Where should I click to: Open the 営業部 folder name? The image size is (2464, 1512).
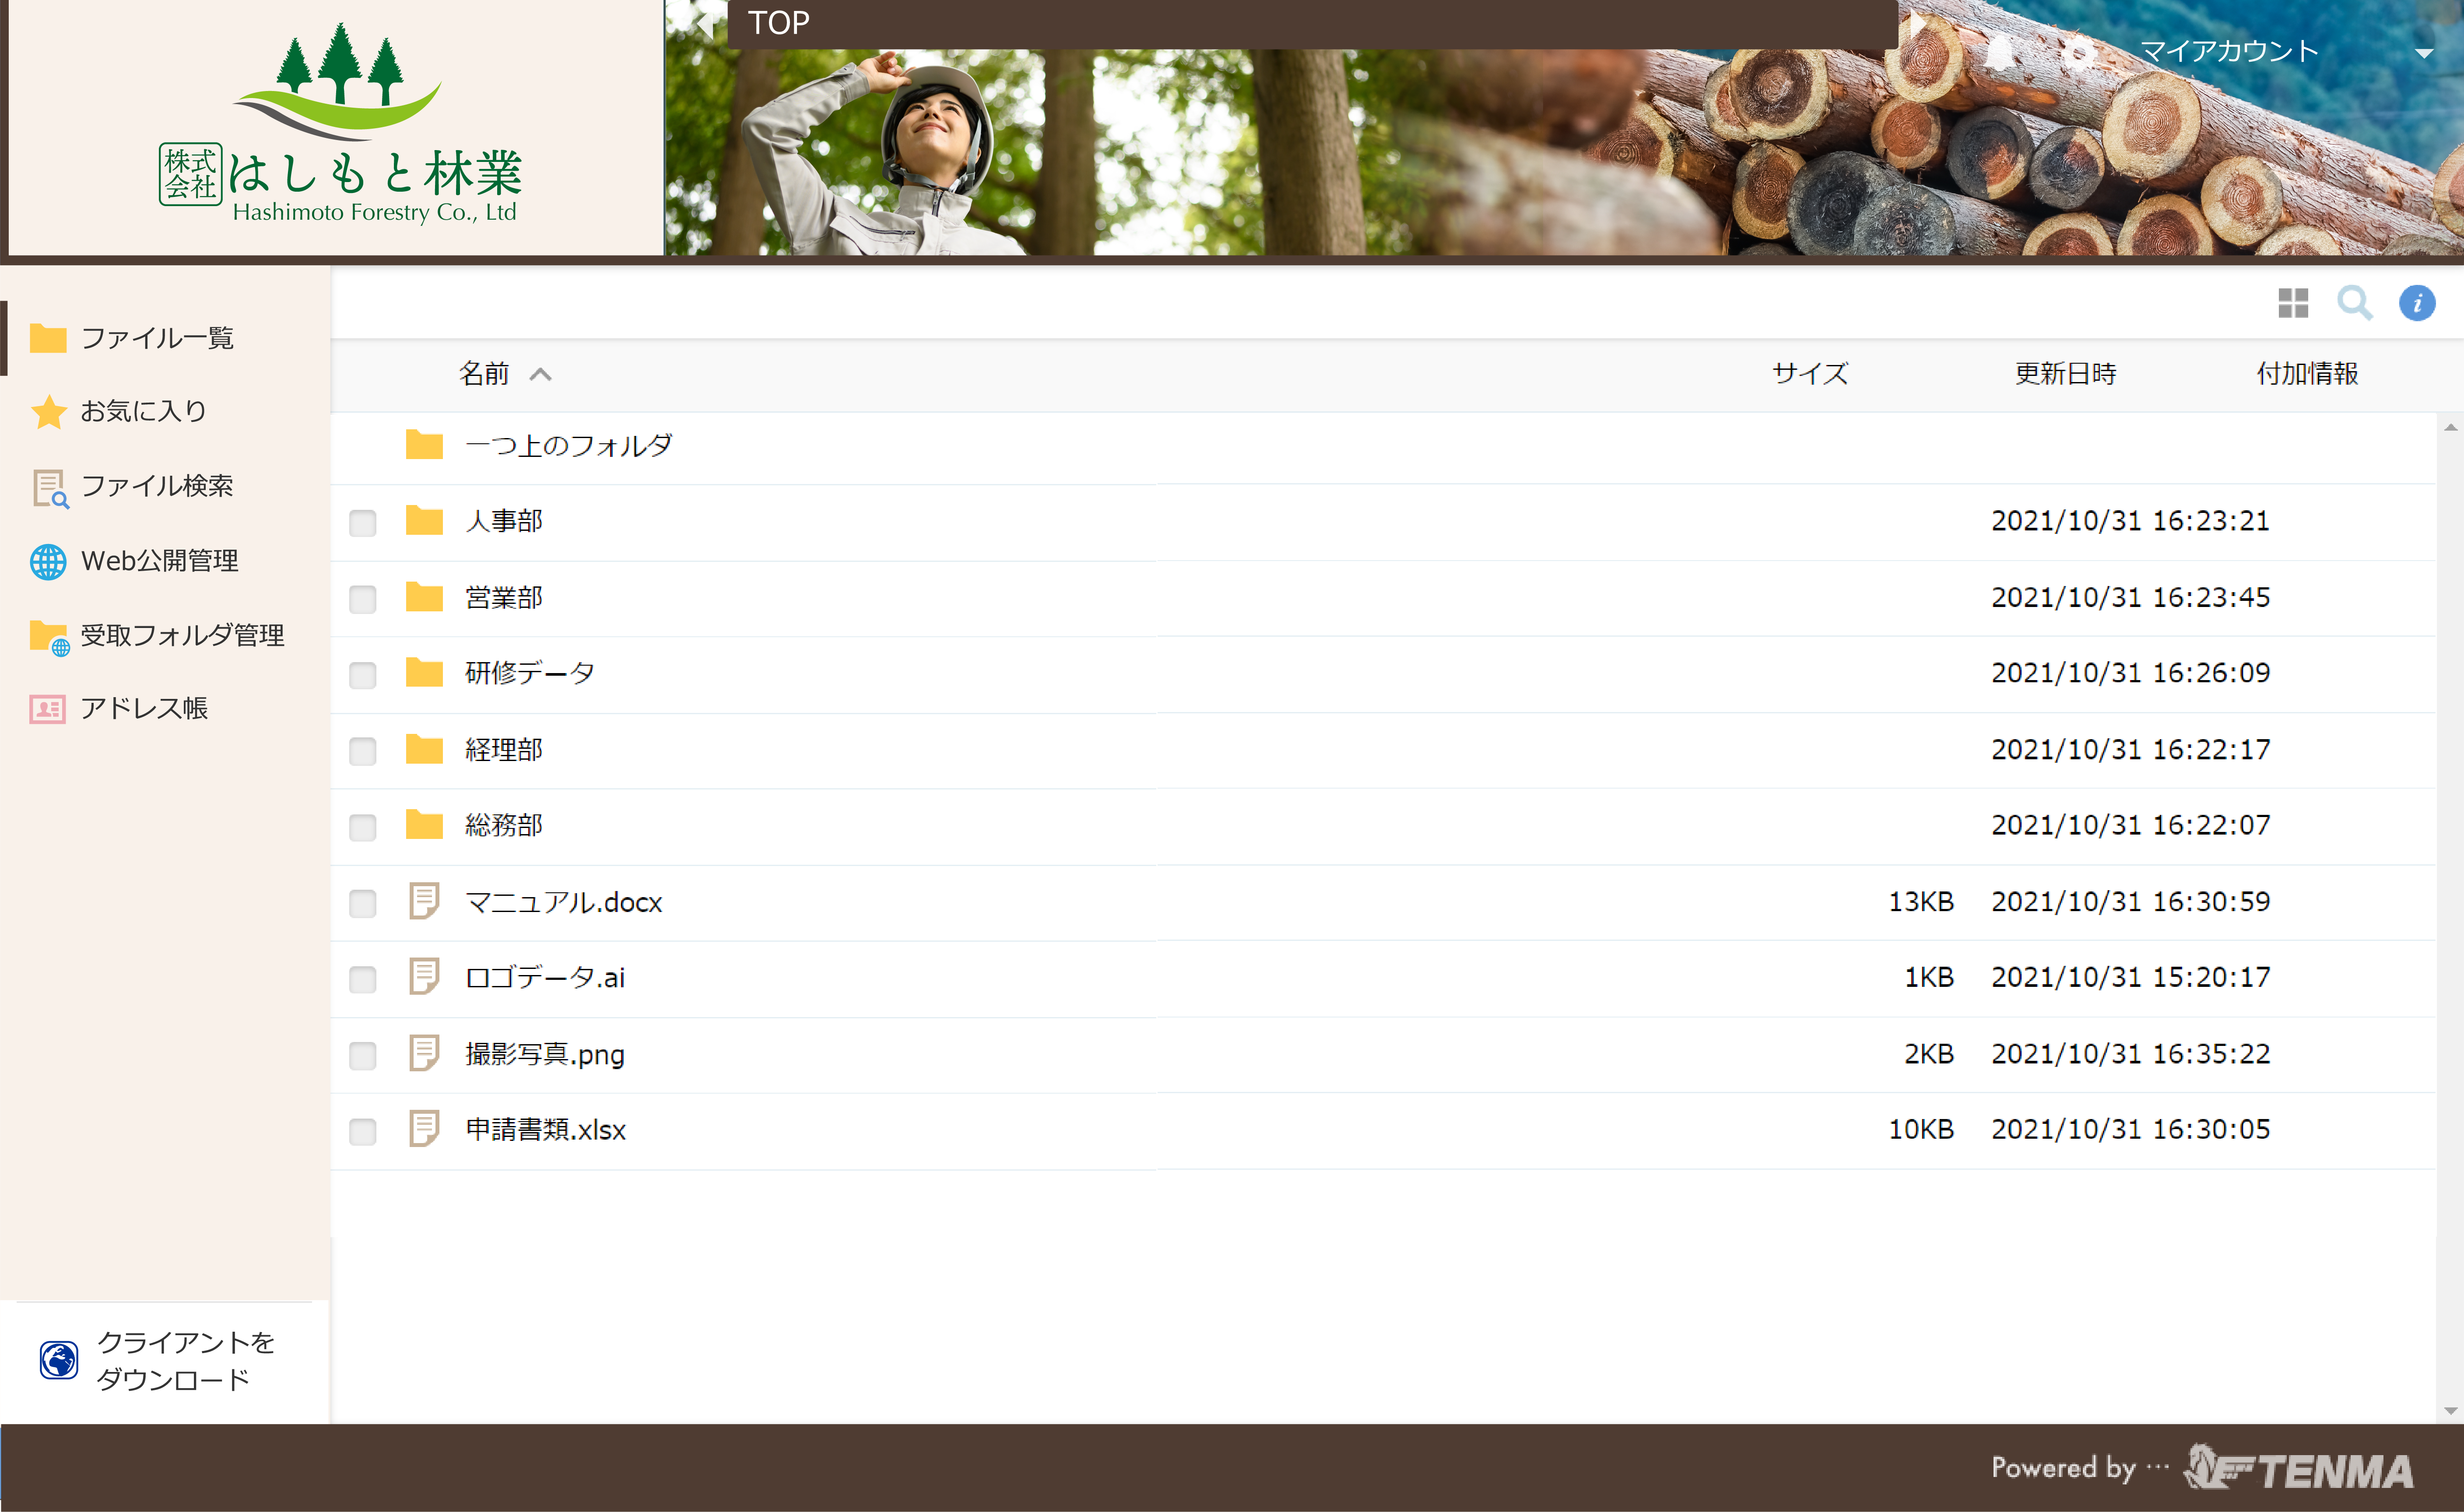click(x=504, y=597)
